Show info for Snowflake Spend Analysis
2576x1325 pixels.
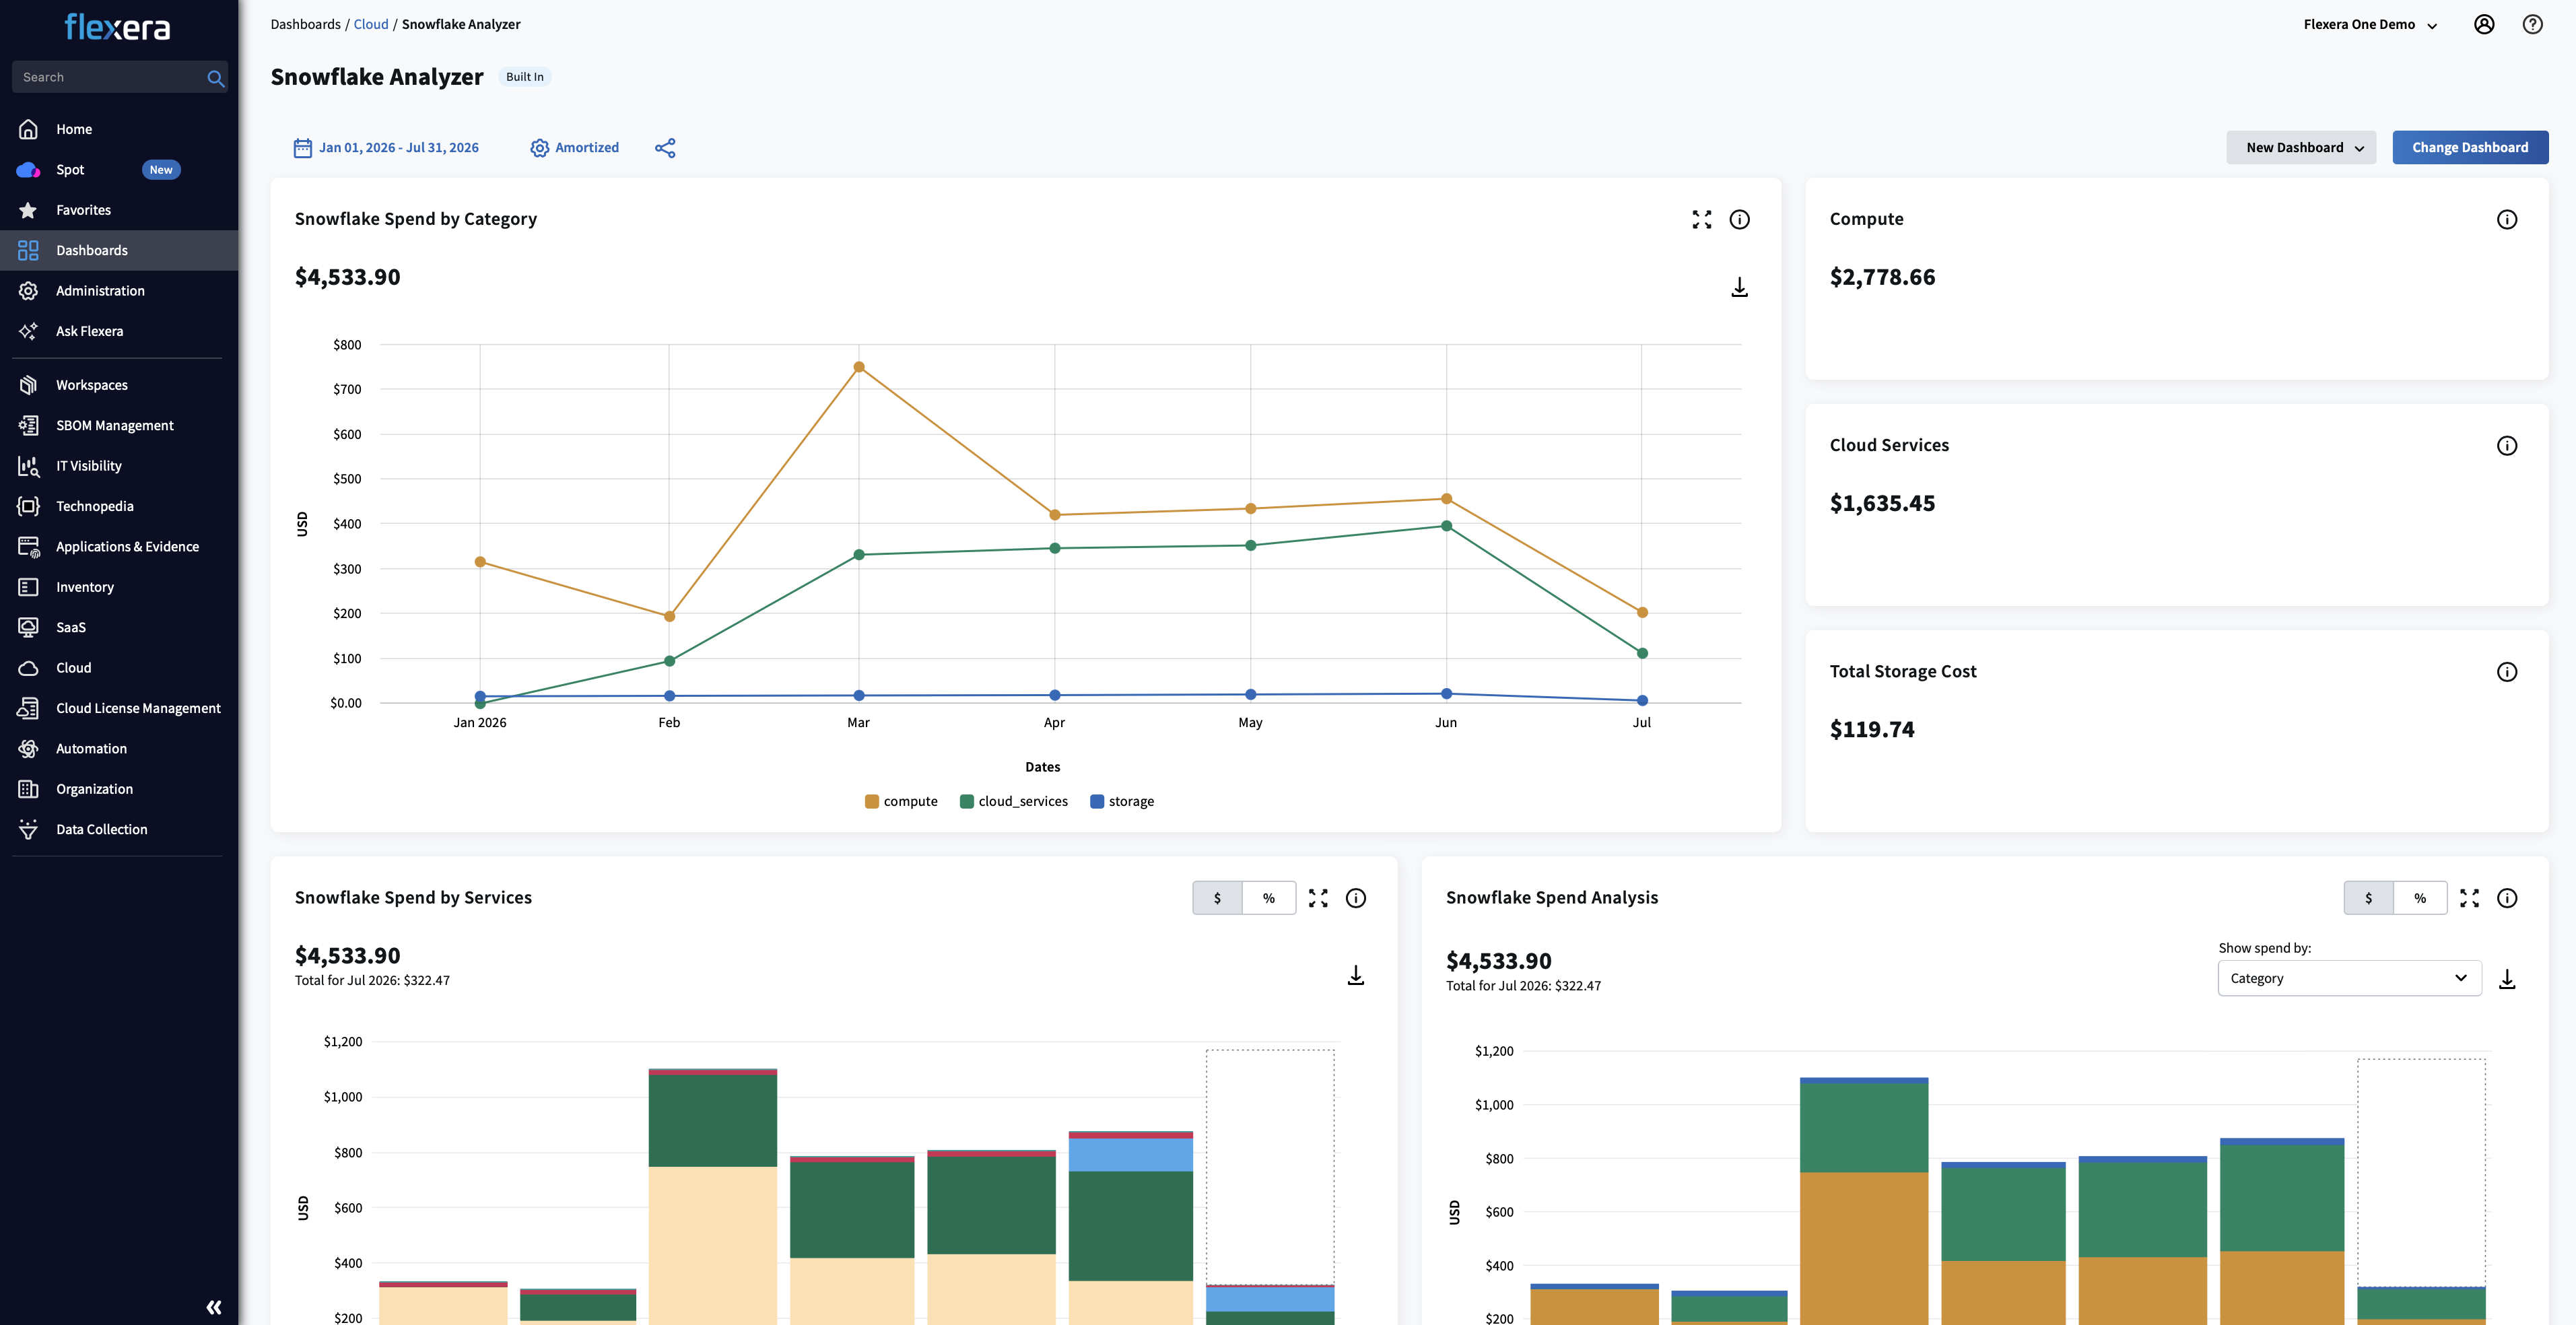(2507, 898)
